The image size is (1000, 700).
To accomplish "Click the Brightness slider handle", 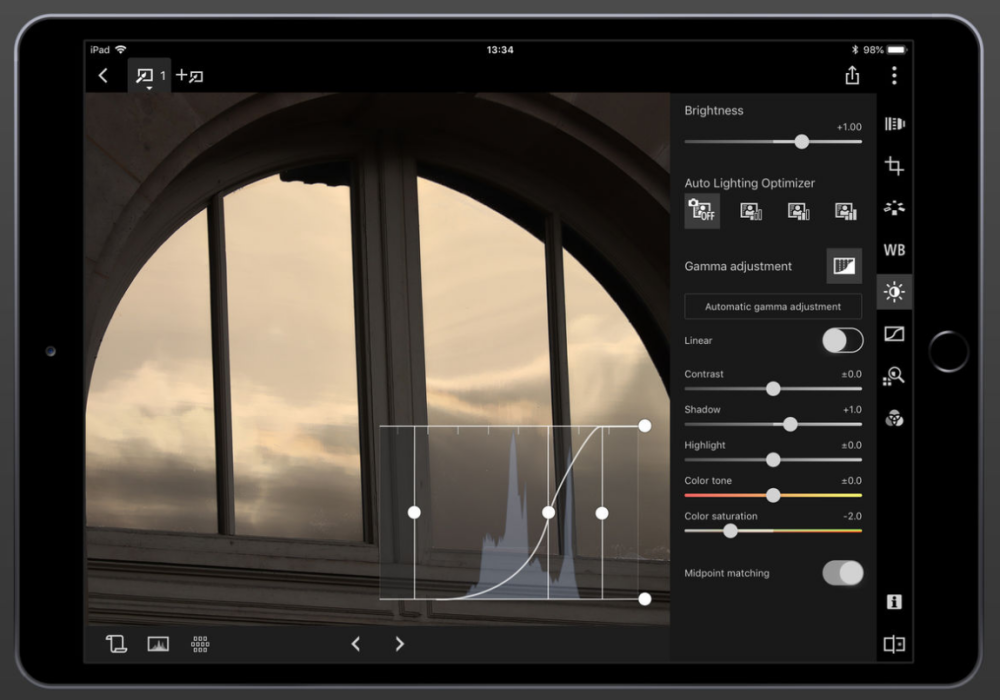I will 802,142.
